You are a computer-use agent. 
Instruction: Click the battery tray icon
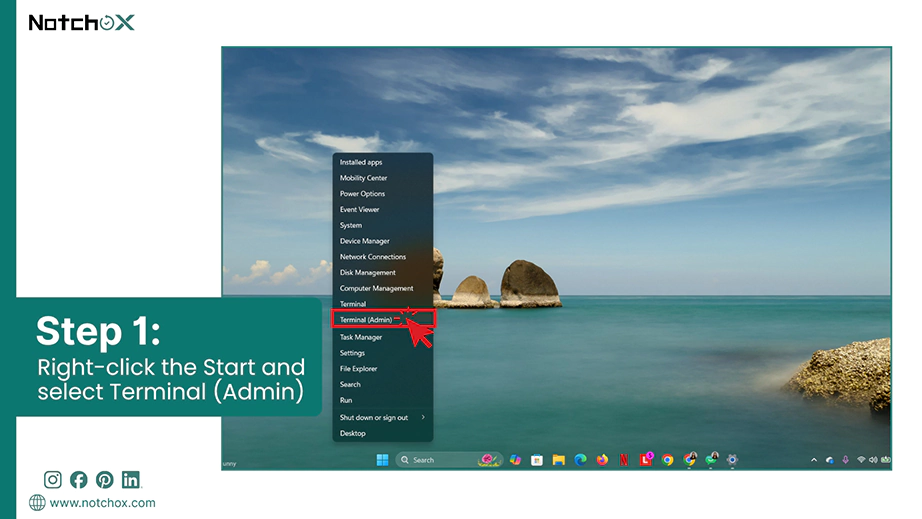click(886, 460)
